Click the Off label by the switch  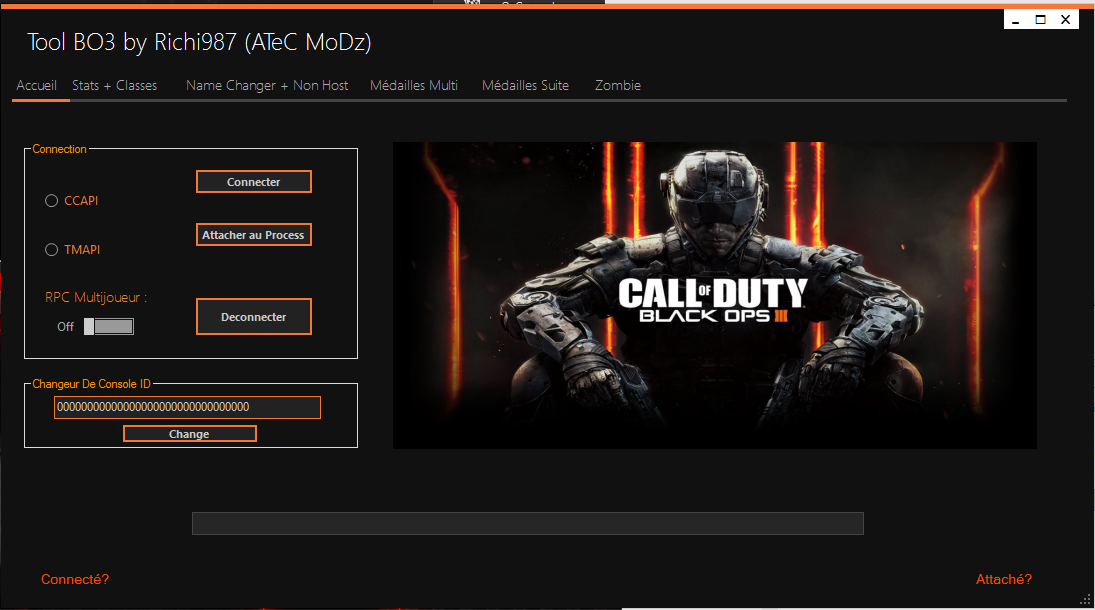point(66,326)
